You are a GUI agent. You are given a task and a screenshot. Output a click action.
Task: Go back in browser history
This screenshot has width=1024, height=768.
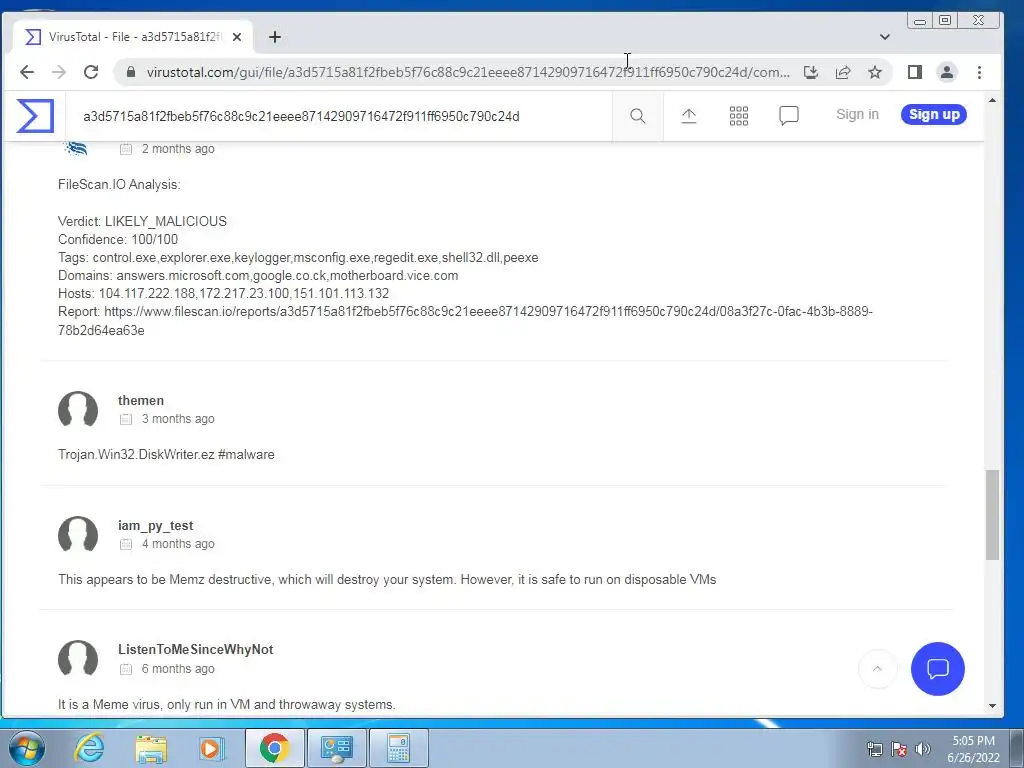(x=27, y=72)
